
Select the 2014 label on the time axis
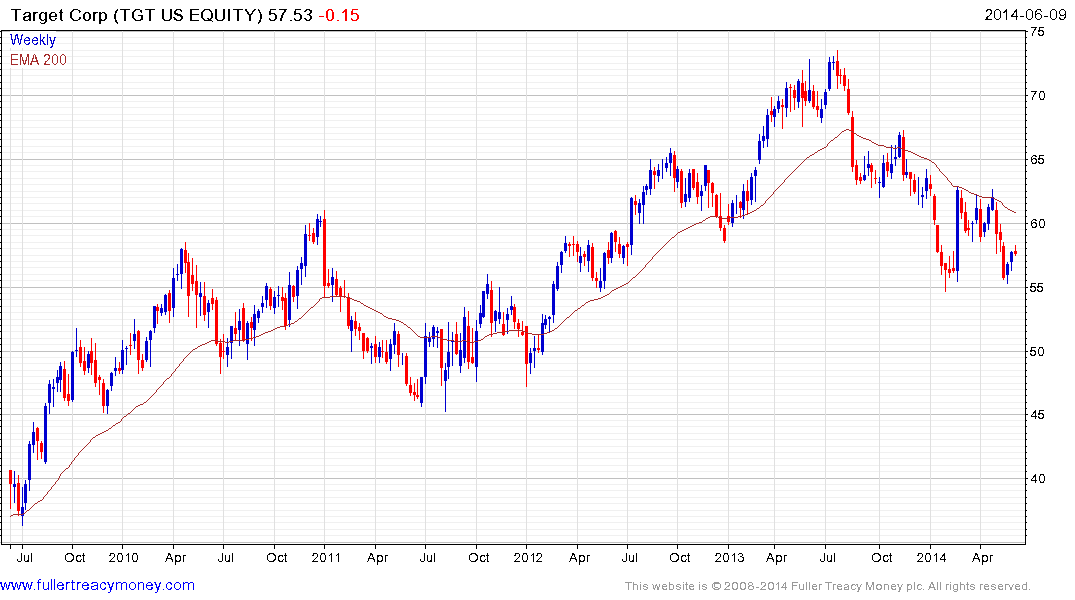(931, 557)
